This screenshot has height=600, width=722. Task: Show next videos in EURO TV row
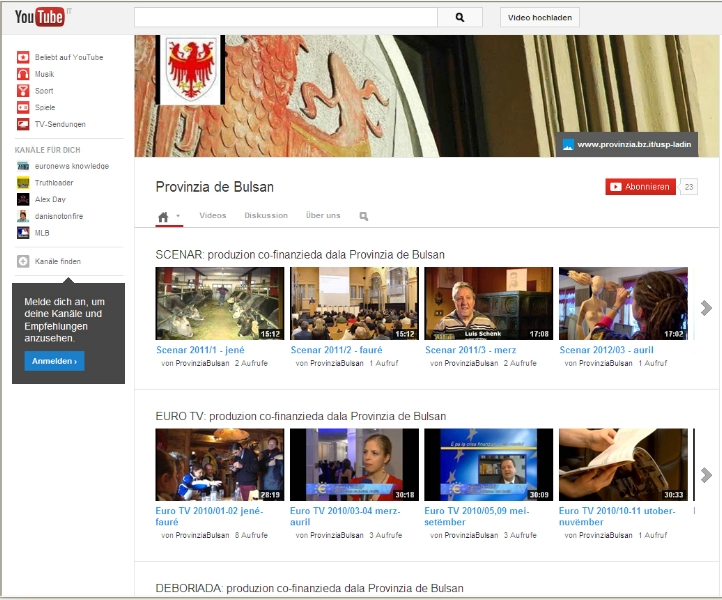click(706, 474)
